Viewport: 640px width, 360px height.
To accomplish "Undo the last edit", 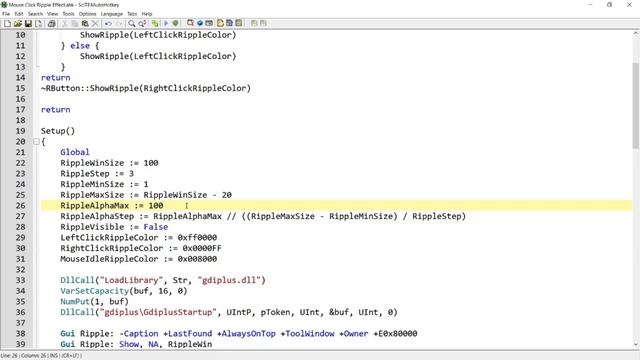I will pyautogui.click(x=108, y=24).
